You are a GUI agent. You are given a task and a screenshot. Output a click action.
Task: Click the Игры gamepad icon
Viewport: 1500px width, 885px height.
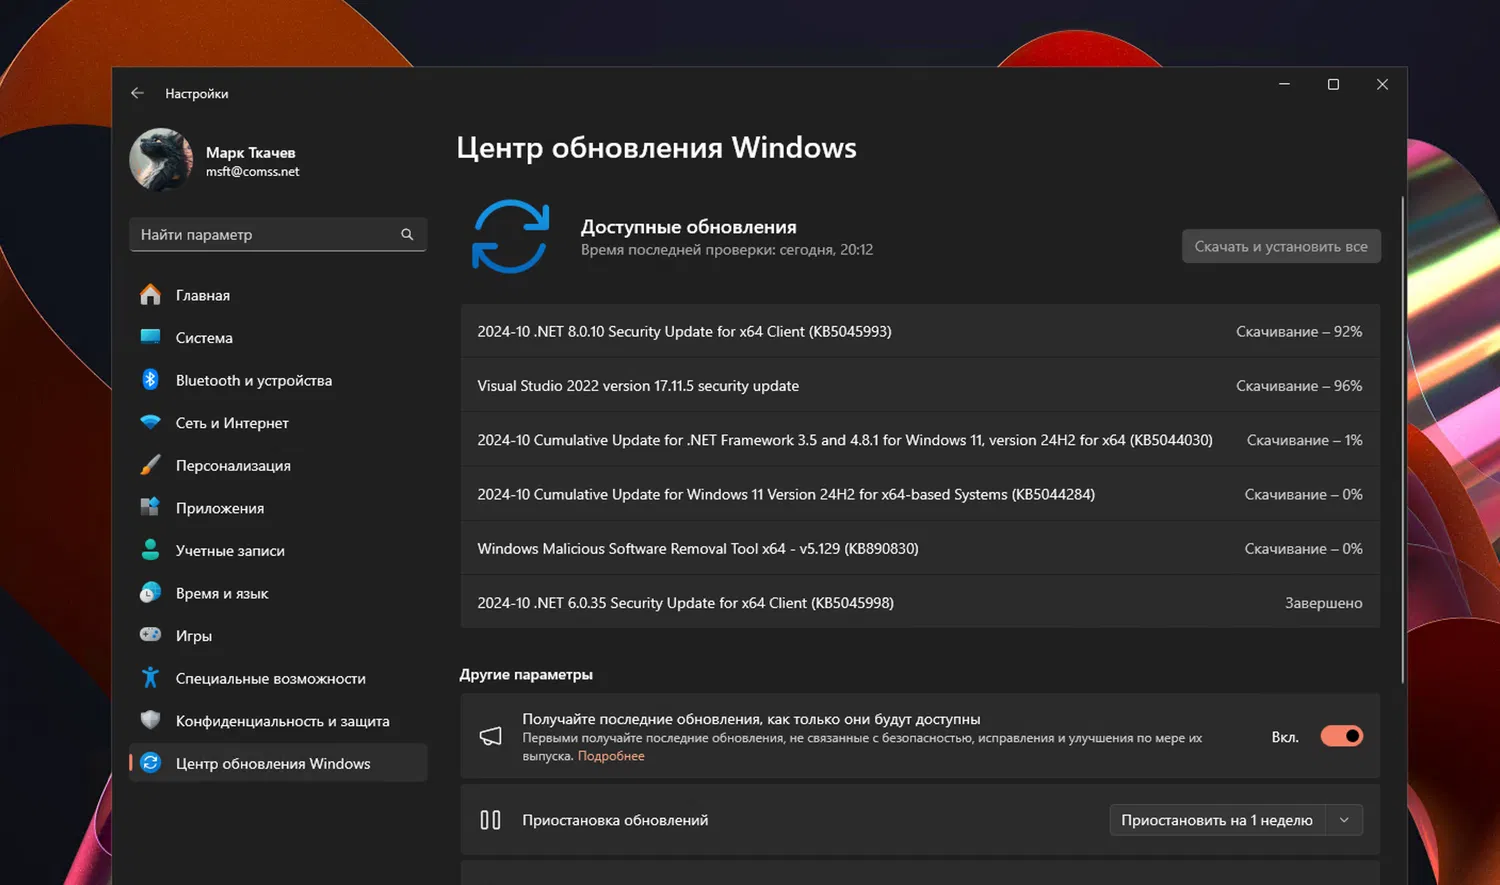pyautogui.click(x=150, y=635)
